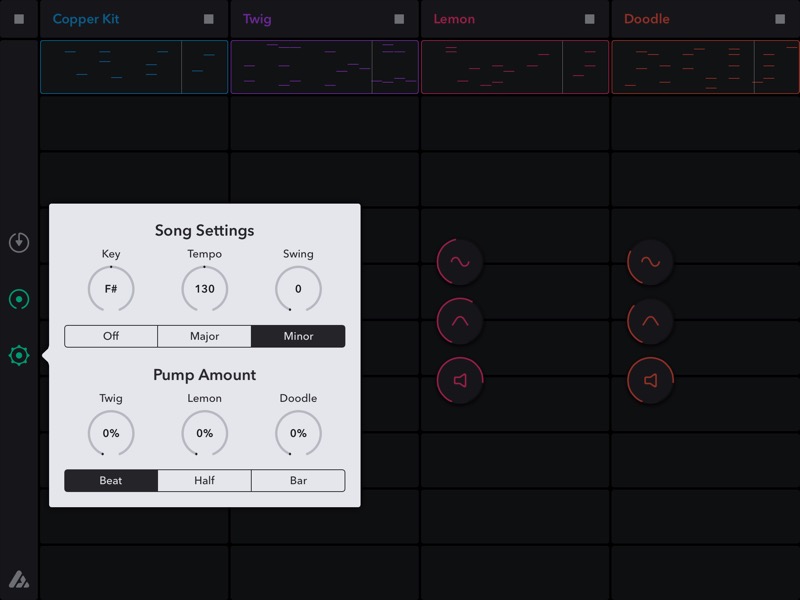
Task: Launch the Doodle clip
Action: (x=706, y=67)
